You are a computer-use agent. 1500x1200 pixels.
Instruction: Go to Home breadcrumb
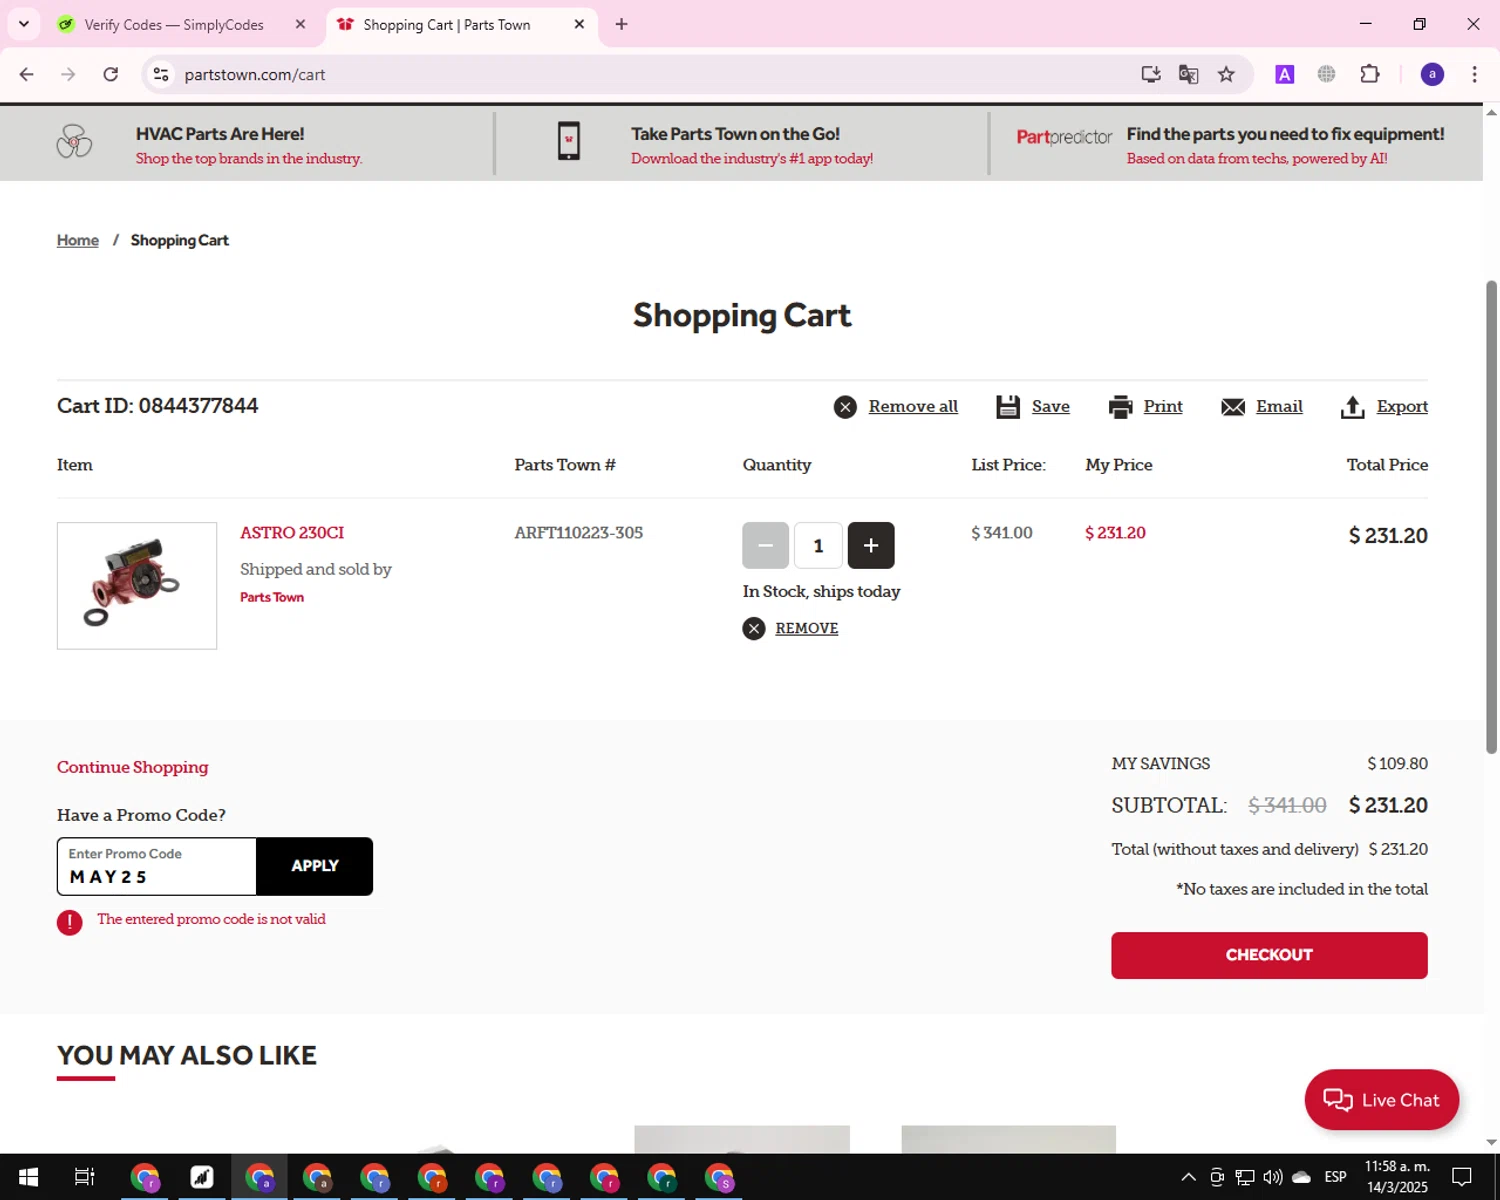click(x=78, y=240)
